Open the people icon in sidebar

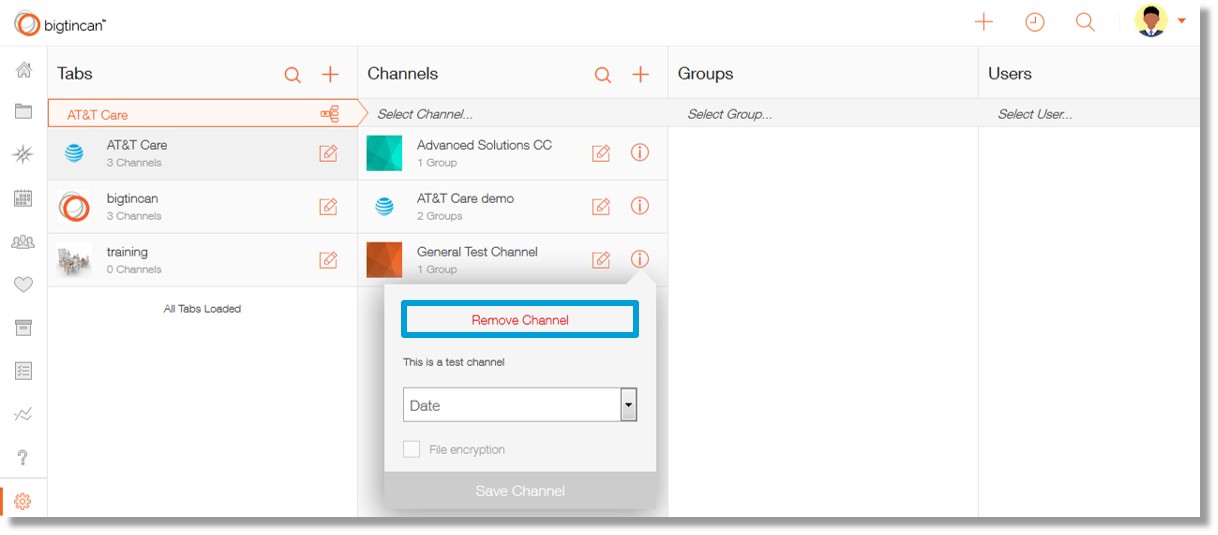pyautogui.click(x=24, y=241)
